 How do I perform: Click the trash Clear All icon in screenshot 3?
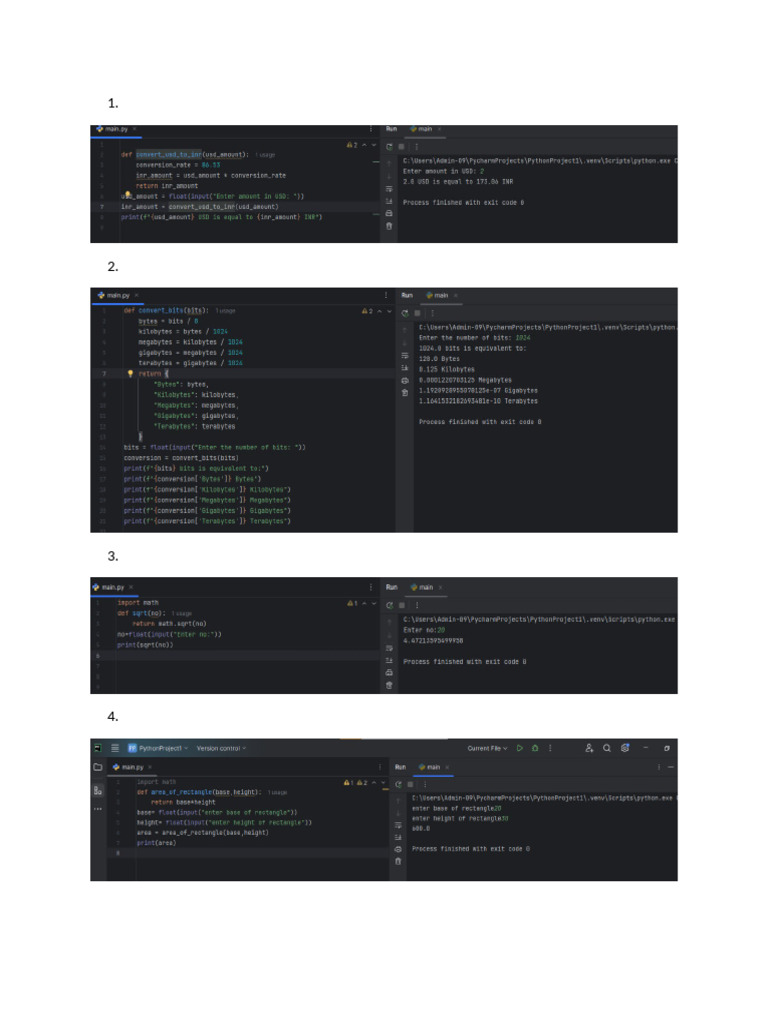tap(389, 685)
